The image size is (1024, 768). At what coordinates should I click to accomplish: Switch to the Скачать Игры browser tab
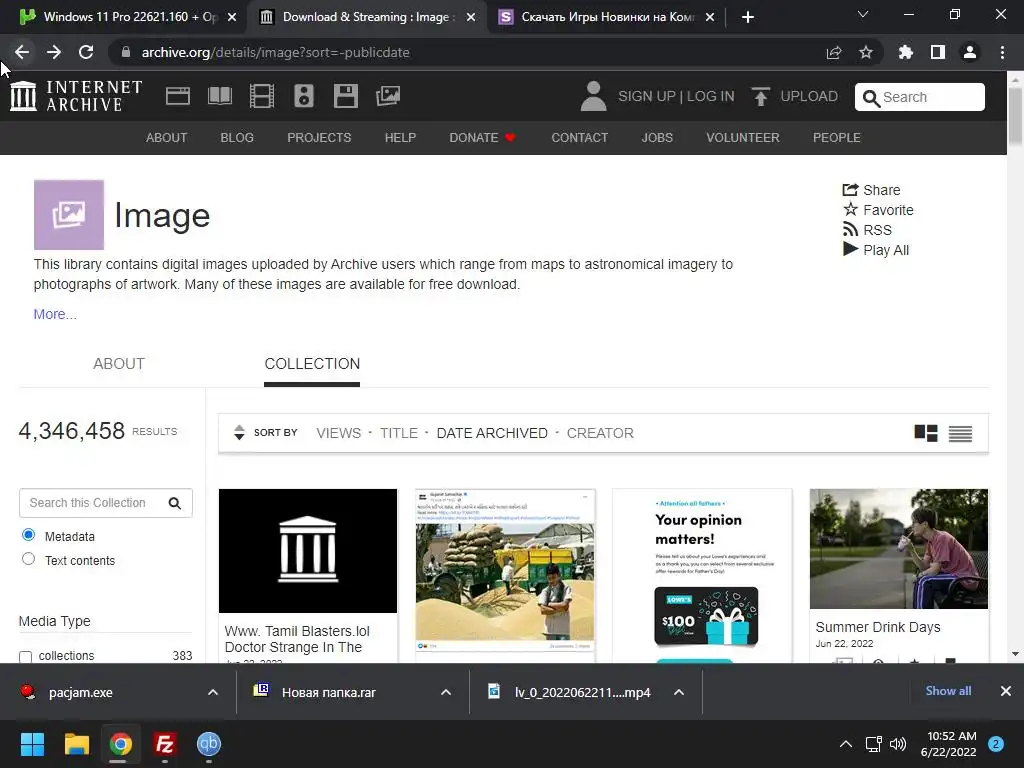point(606,17)
